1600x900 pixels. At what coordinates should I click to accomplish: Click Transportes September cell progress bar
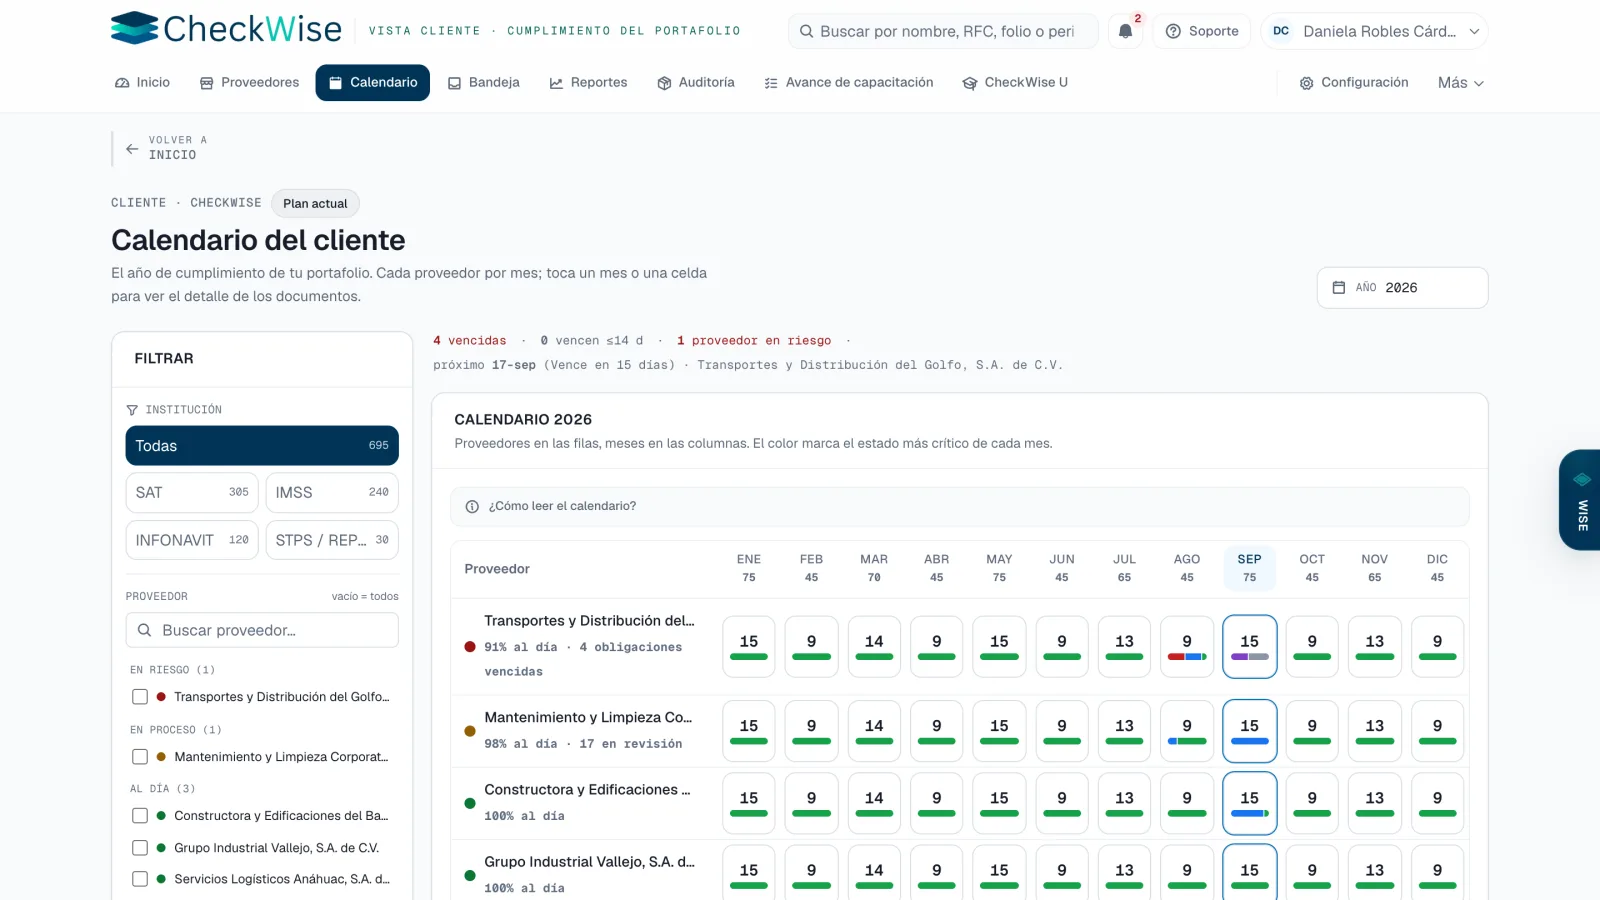[1250, 657]
